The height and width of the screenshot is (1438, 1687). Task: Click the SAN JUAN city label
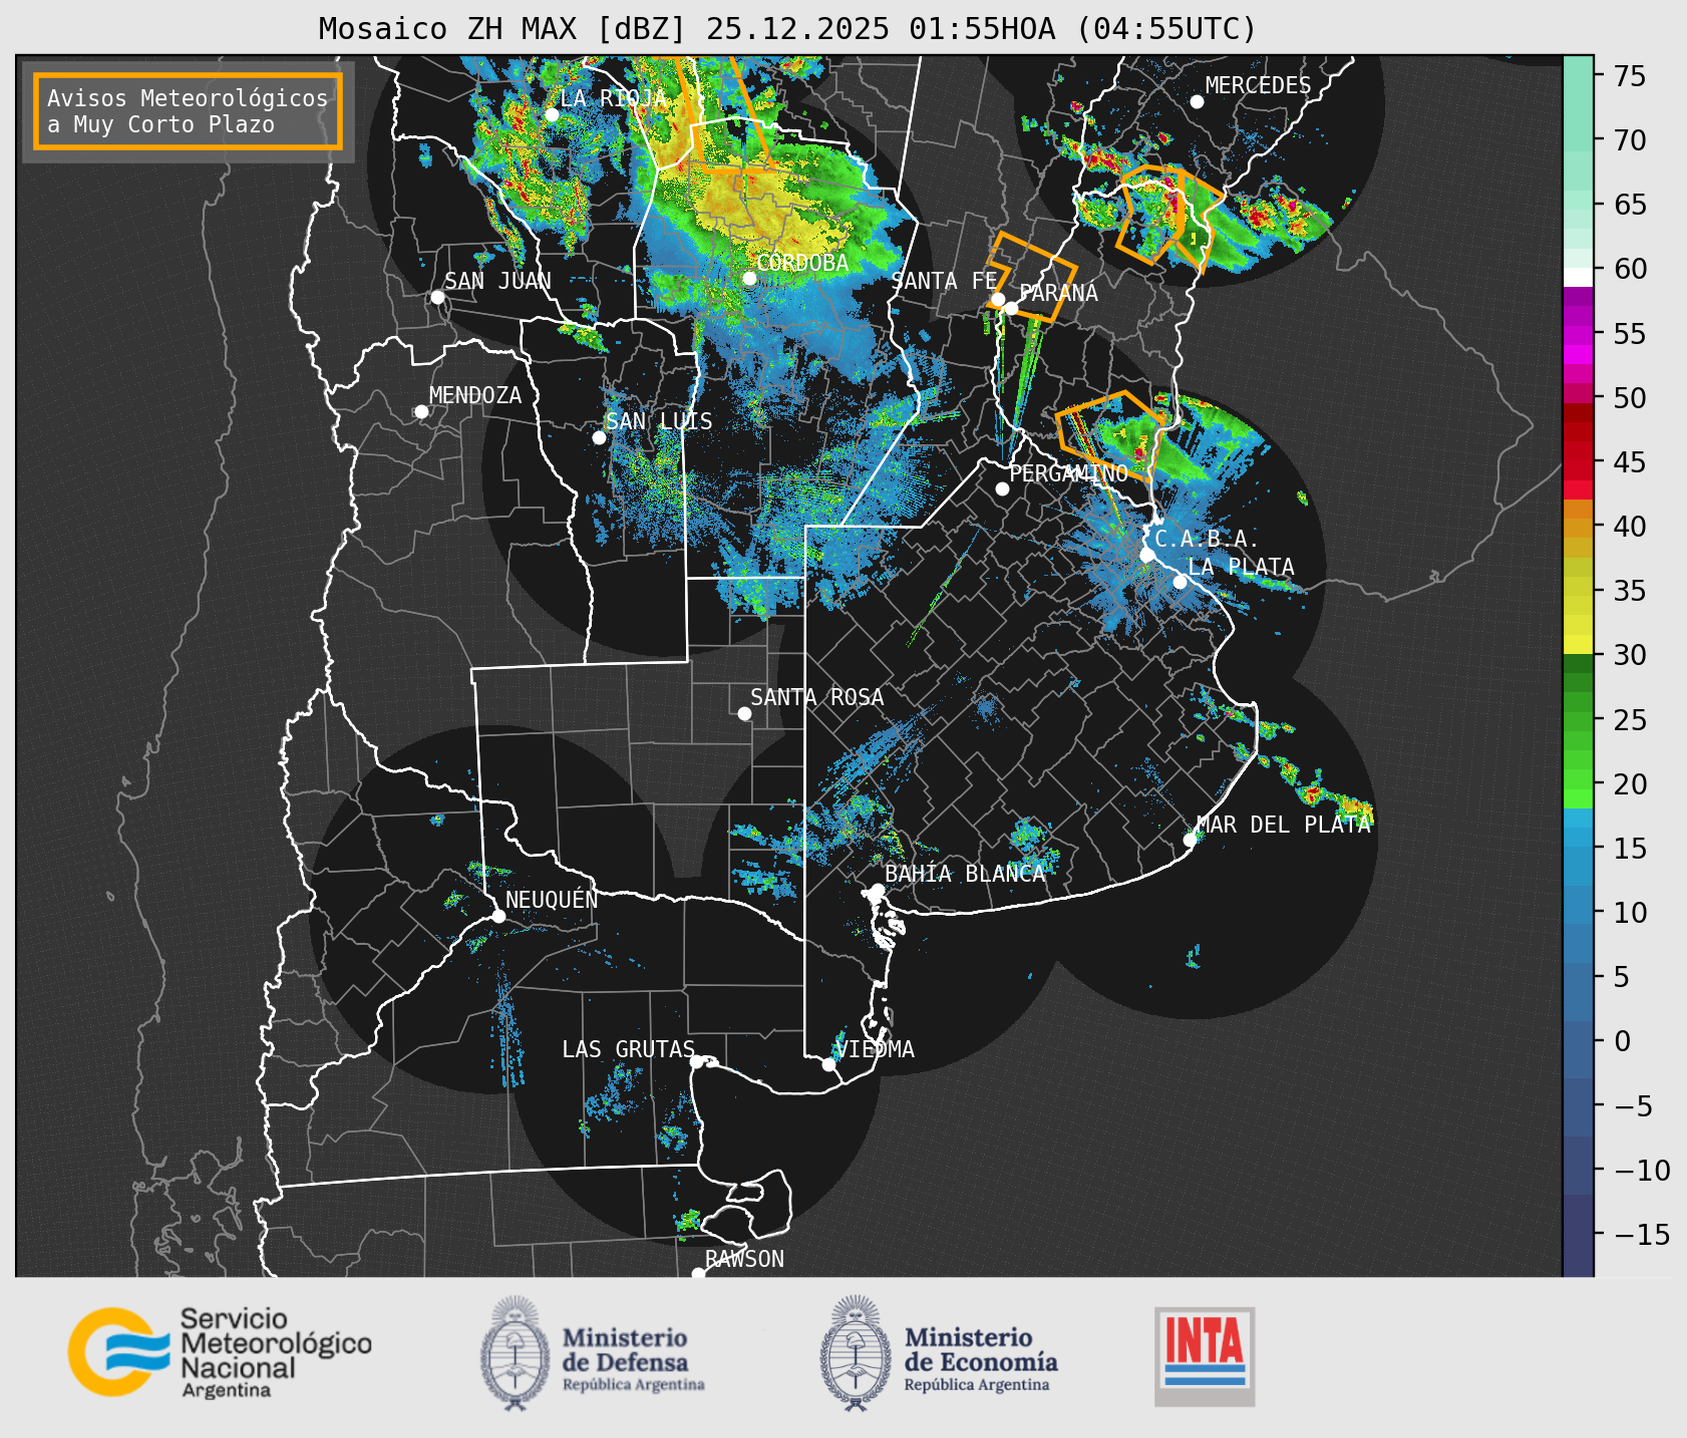[x=498, y=281]
